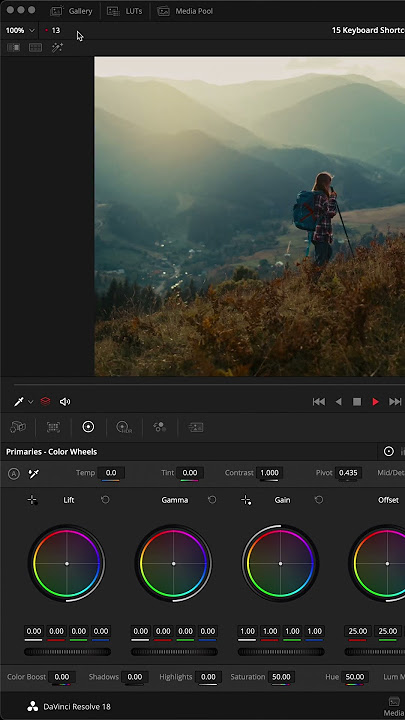Expand the qualifier picker dropdown arrow
Viewport: 405px width, 720px height.
click(31, 402)
